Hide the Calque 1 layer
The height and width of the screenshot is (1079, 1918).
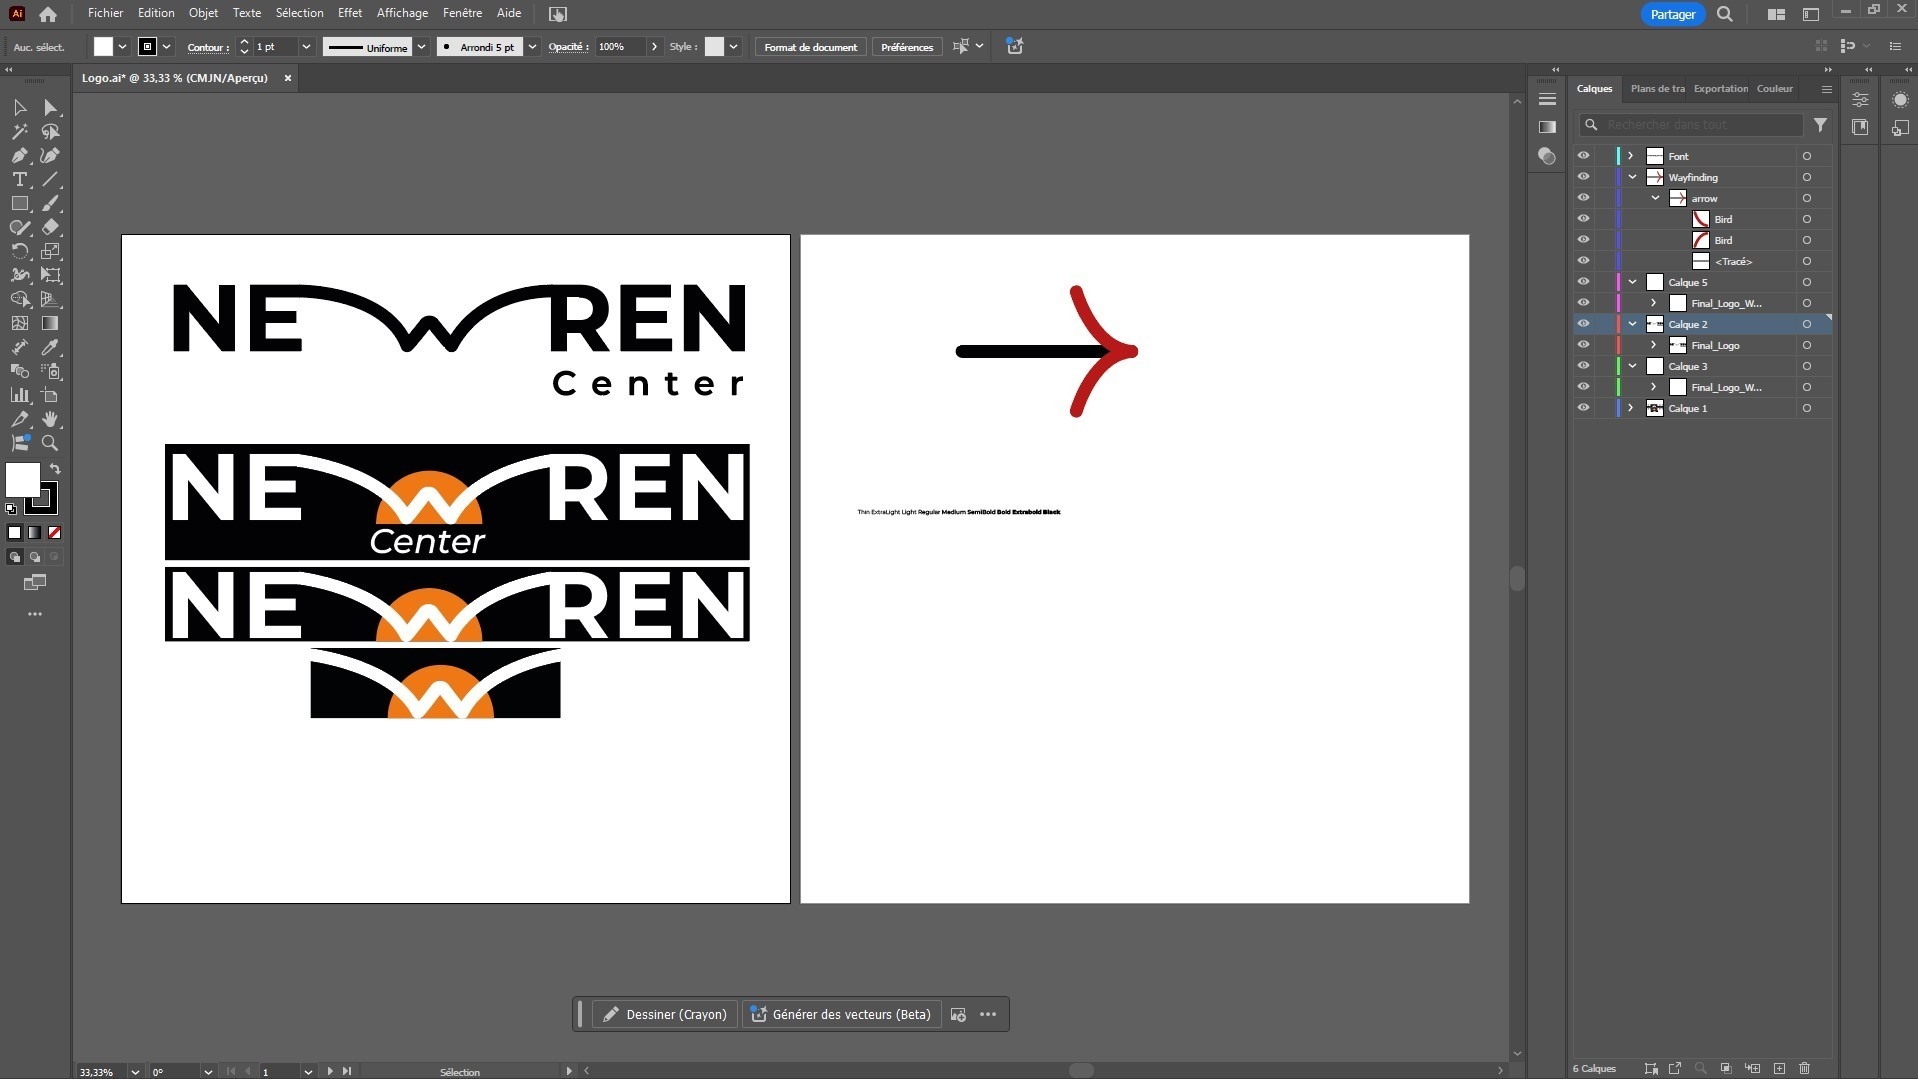1583,408
